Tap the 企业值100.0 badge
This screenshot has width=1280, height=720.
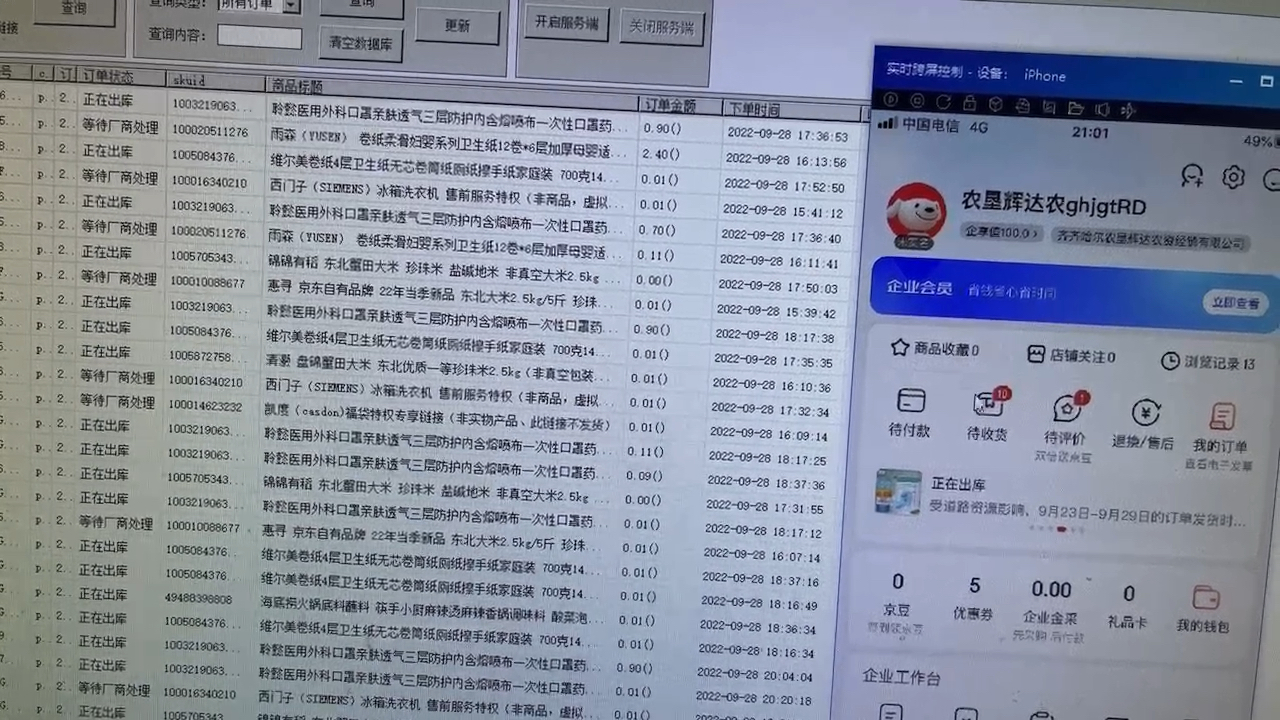(x=1000, y=232)
